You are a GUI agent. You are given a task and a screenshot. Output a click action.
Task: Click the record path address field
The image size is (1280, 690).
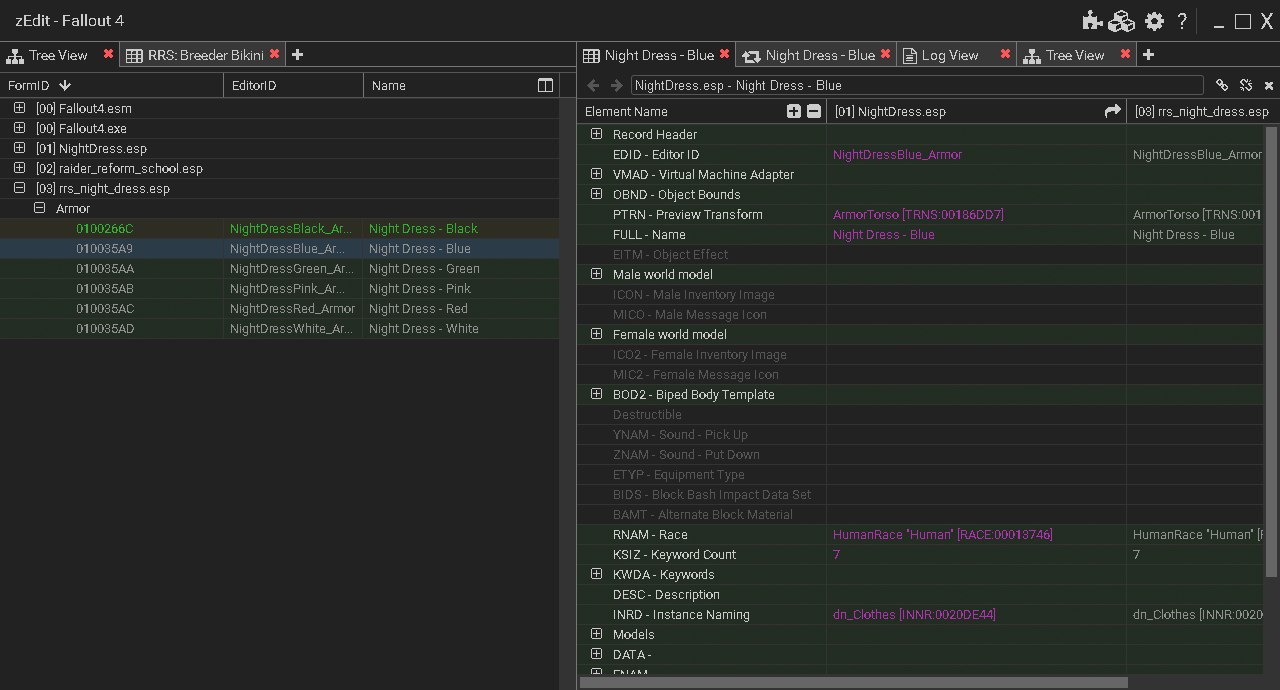point(917,85)
